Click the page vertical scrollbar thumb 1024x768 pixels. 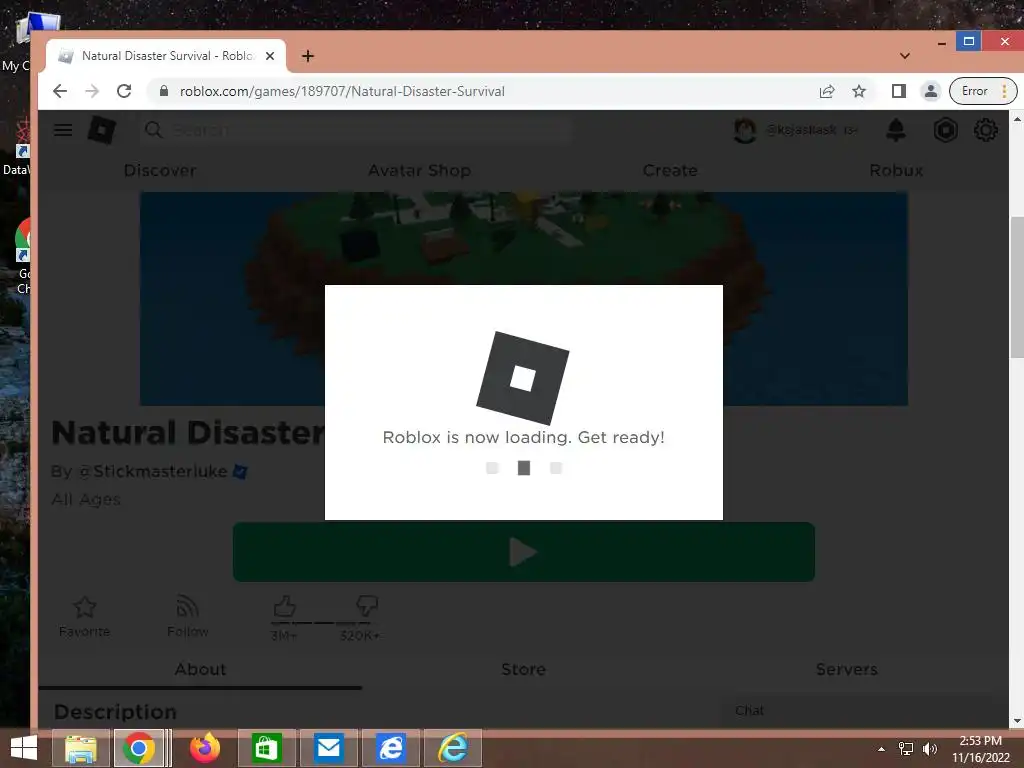point(1017,287)
